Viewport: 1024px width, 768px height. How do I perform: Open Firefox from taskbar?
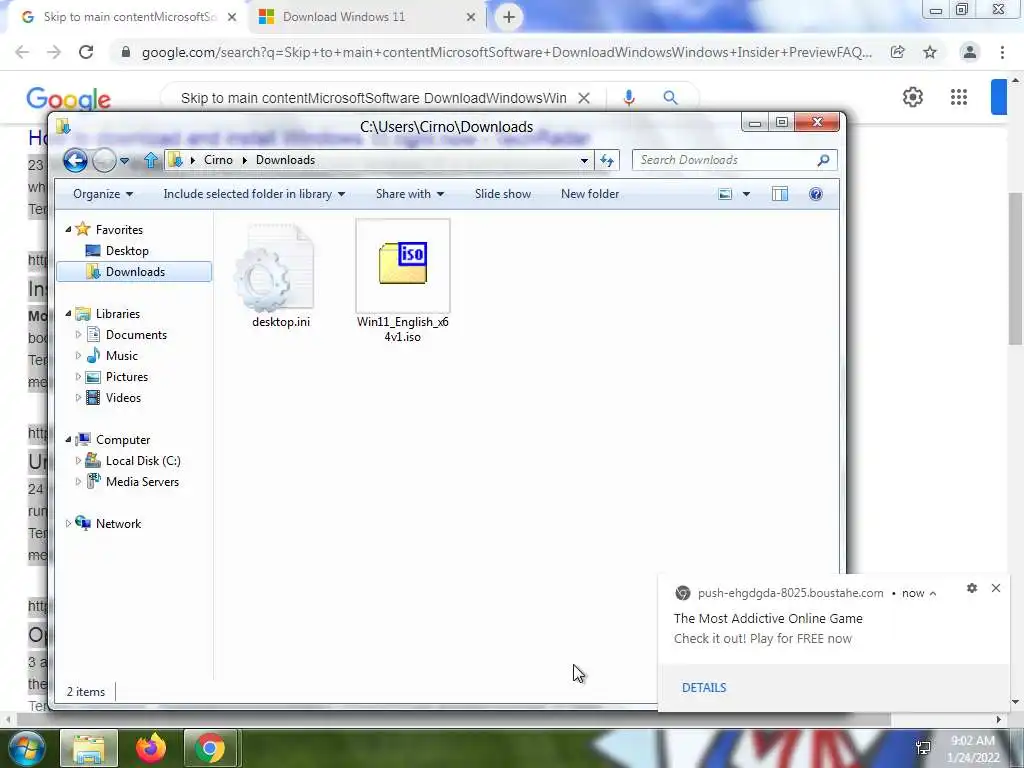151,748
